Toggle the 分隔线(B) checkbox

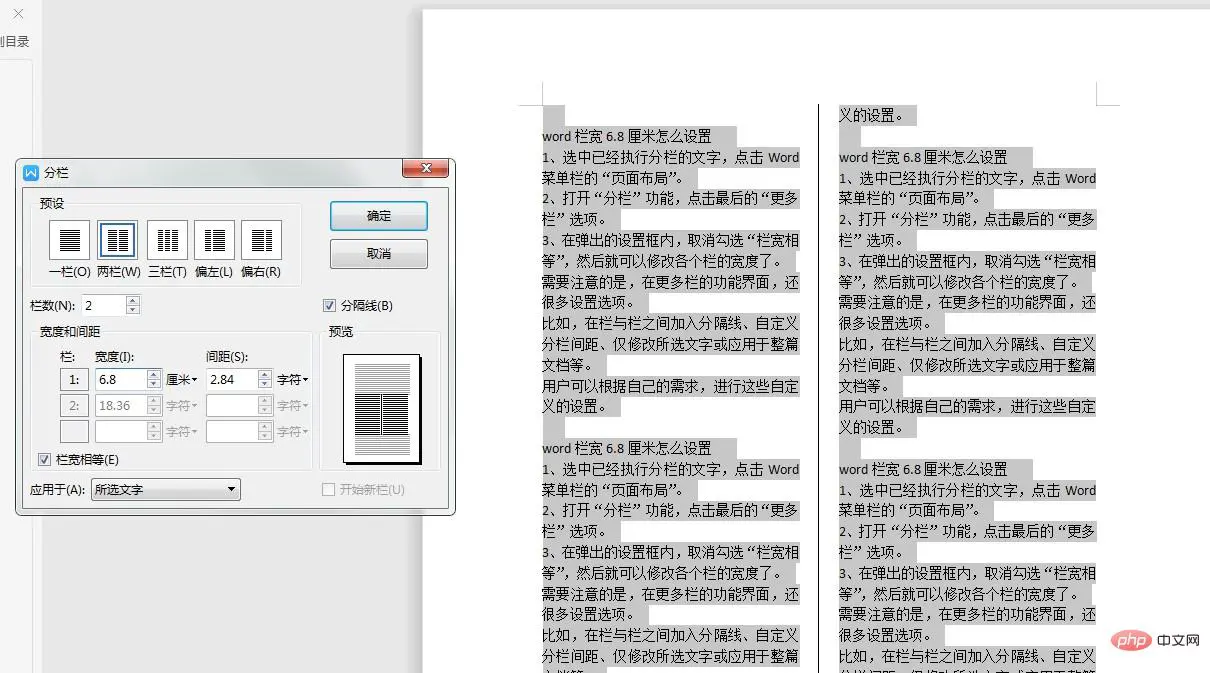tap(330, 306)
